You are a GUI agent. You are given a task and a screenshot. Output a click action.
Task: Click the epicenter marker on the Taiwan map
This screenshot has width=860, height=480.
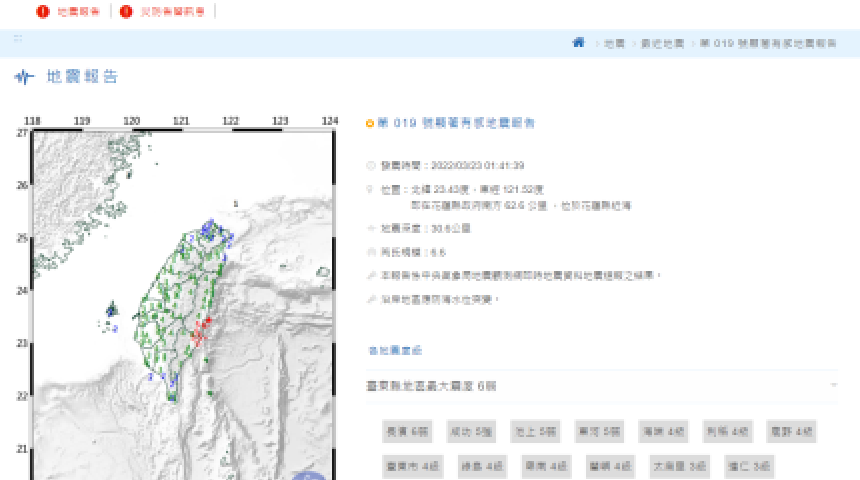(x=207, y=321)
